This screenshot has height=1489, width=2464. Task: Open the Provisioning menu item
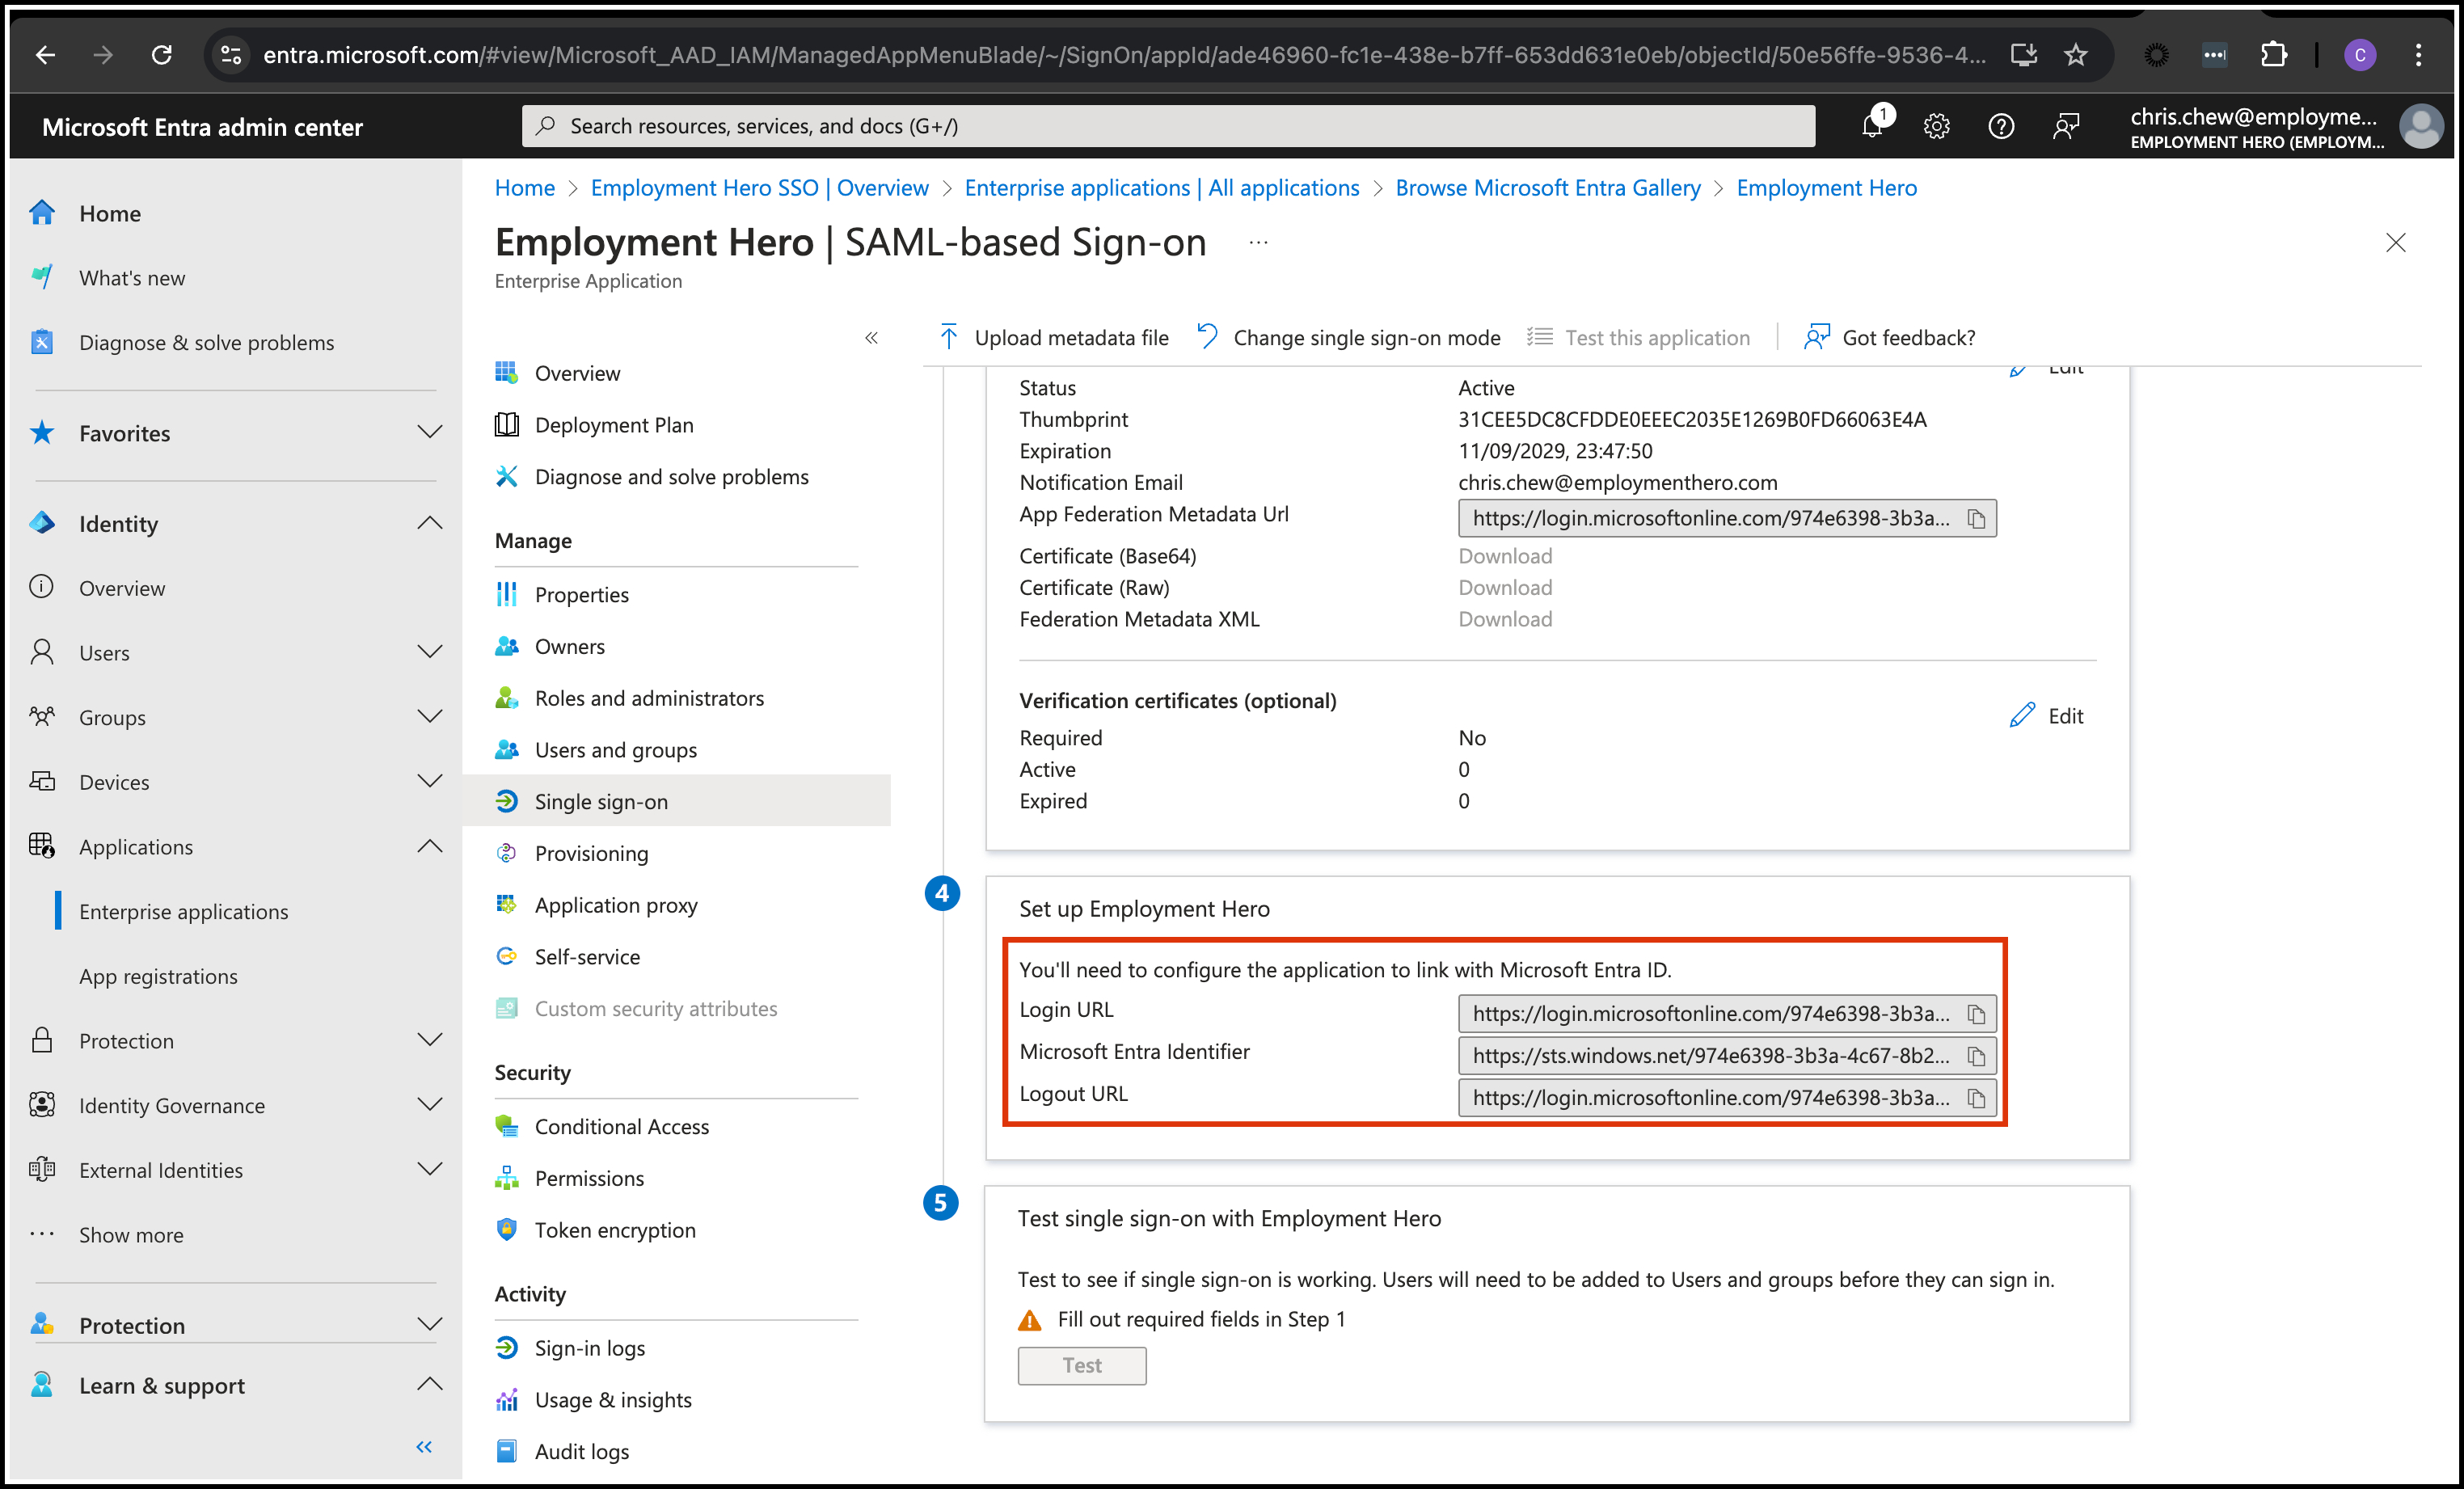[591, 853]
